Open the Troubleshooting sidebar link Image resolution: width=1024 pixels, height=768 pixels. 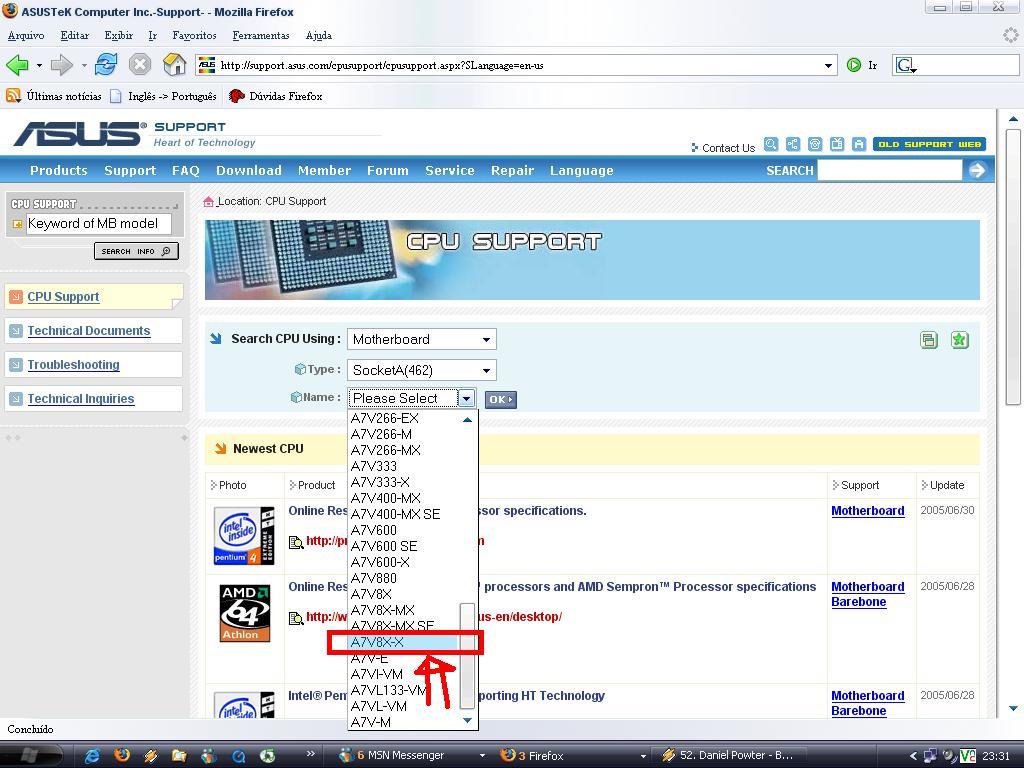pos(73,364)
